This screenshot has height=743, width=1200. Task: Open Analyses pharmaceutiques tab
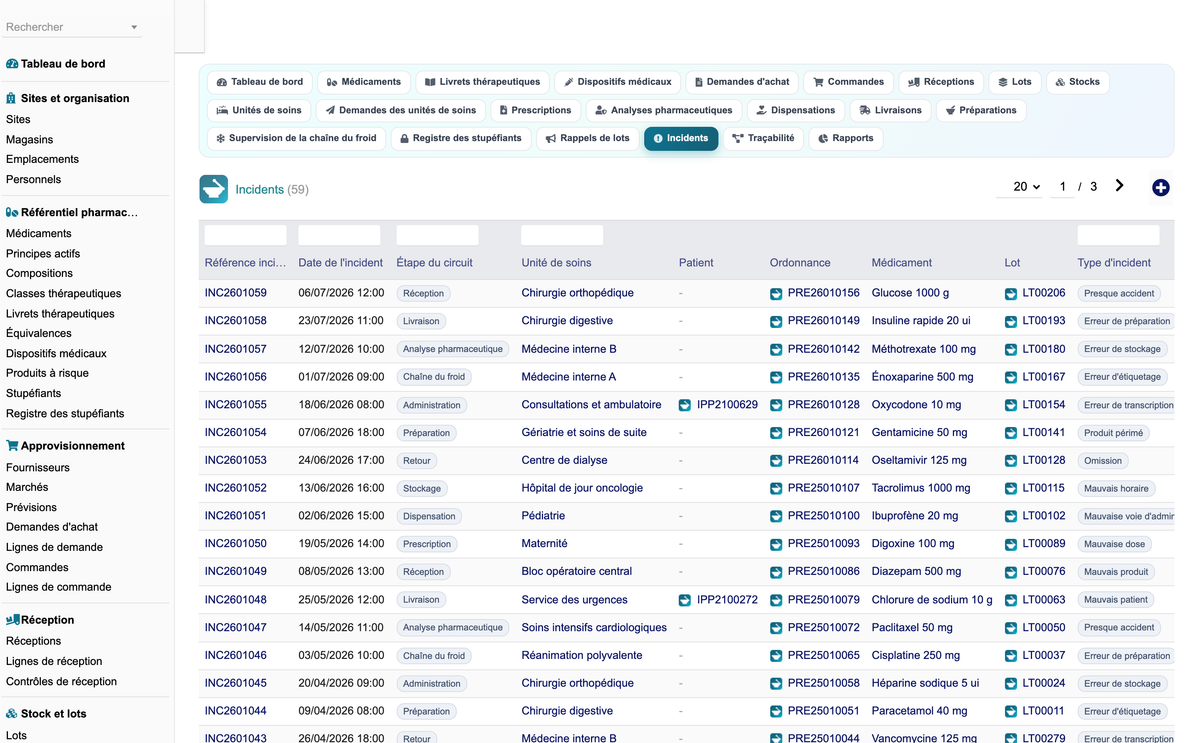663,110
